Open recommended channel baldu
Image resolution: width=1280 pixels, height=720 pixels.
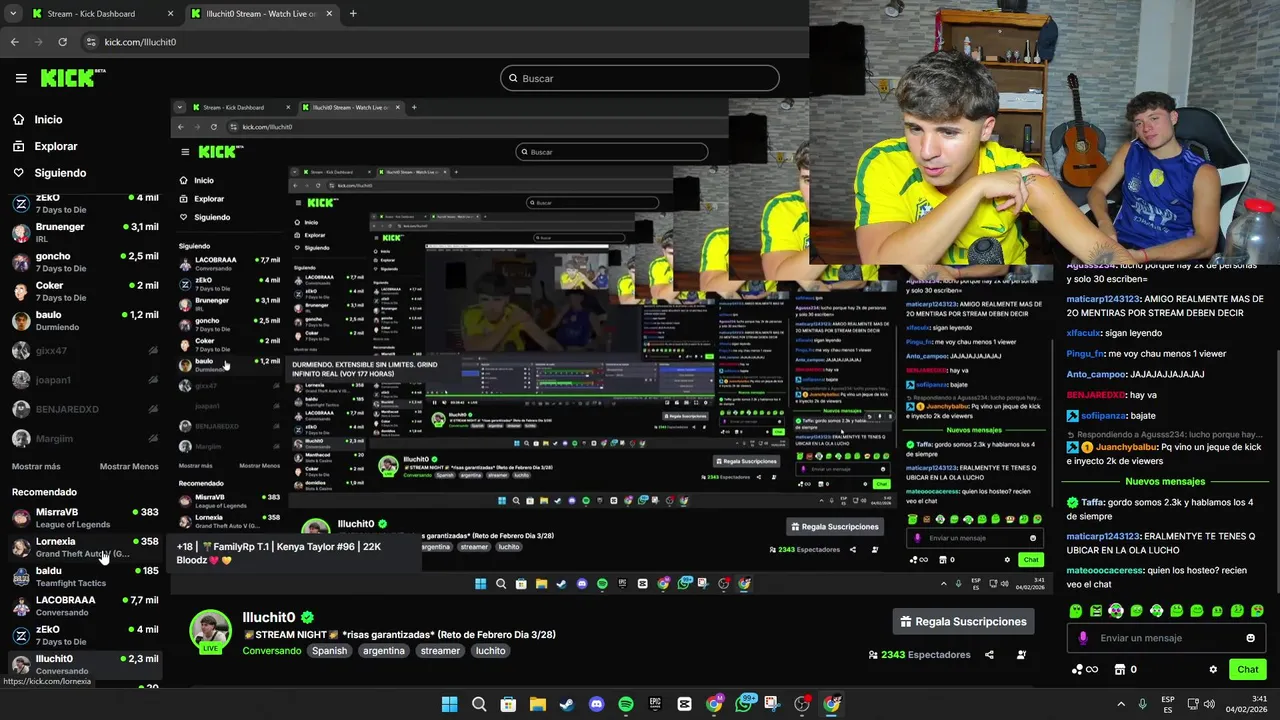click(84, 576)
